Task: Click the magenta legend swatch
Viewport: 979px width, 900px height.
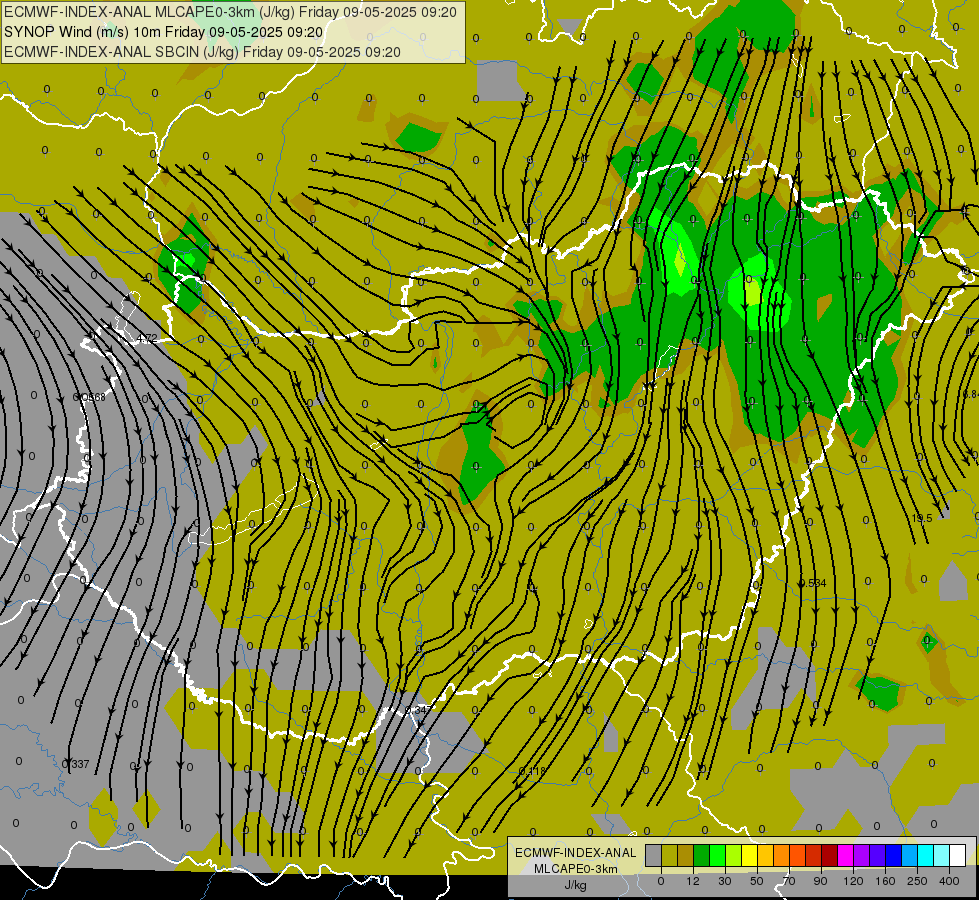Action: (x=846, y=856)
